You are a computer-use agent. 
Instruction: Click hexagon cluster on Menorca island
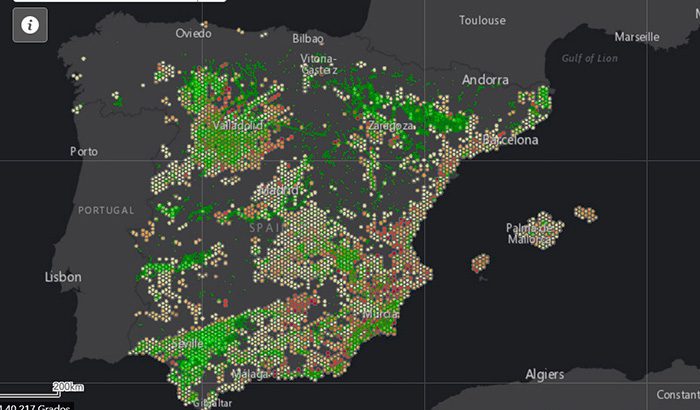(x=586, y=213)
